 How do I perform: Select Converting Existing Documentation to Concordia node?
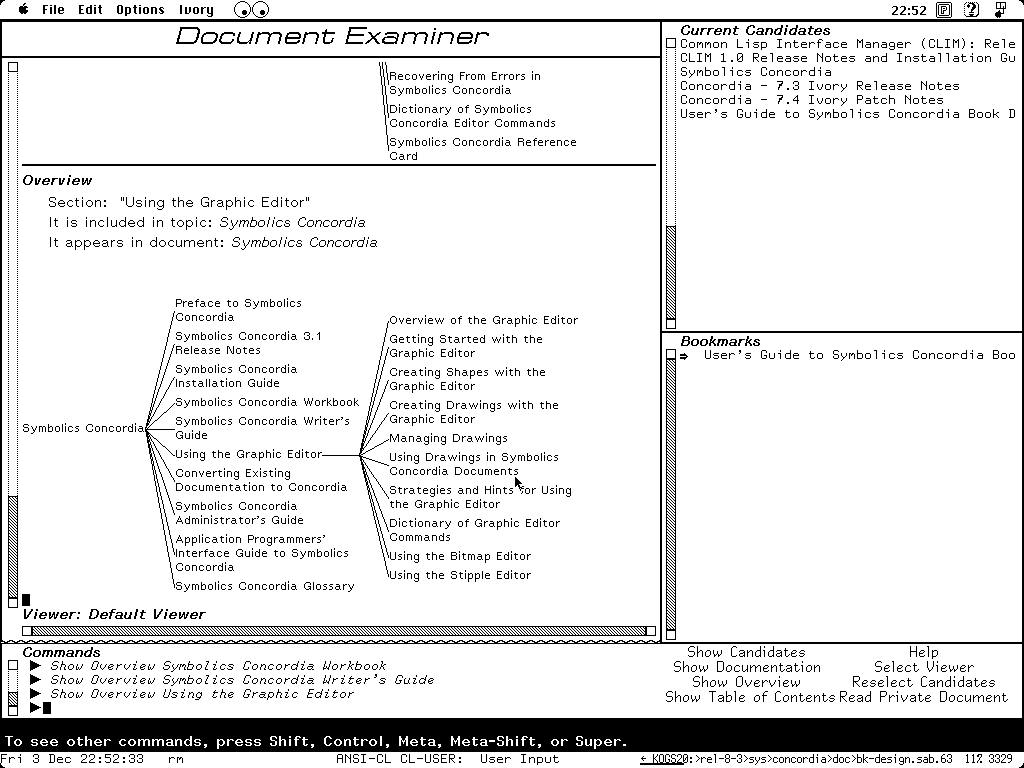click(x=261, y=480)
